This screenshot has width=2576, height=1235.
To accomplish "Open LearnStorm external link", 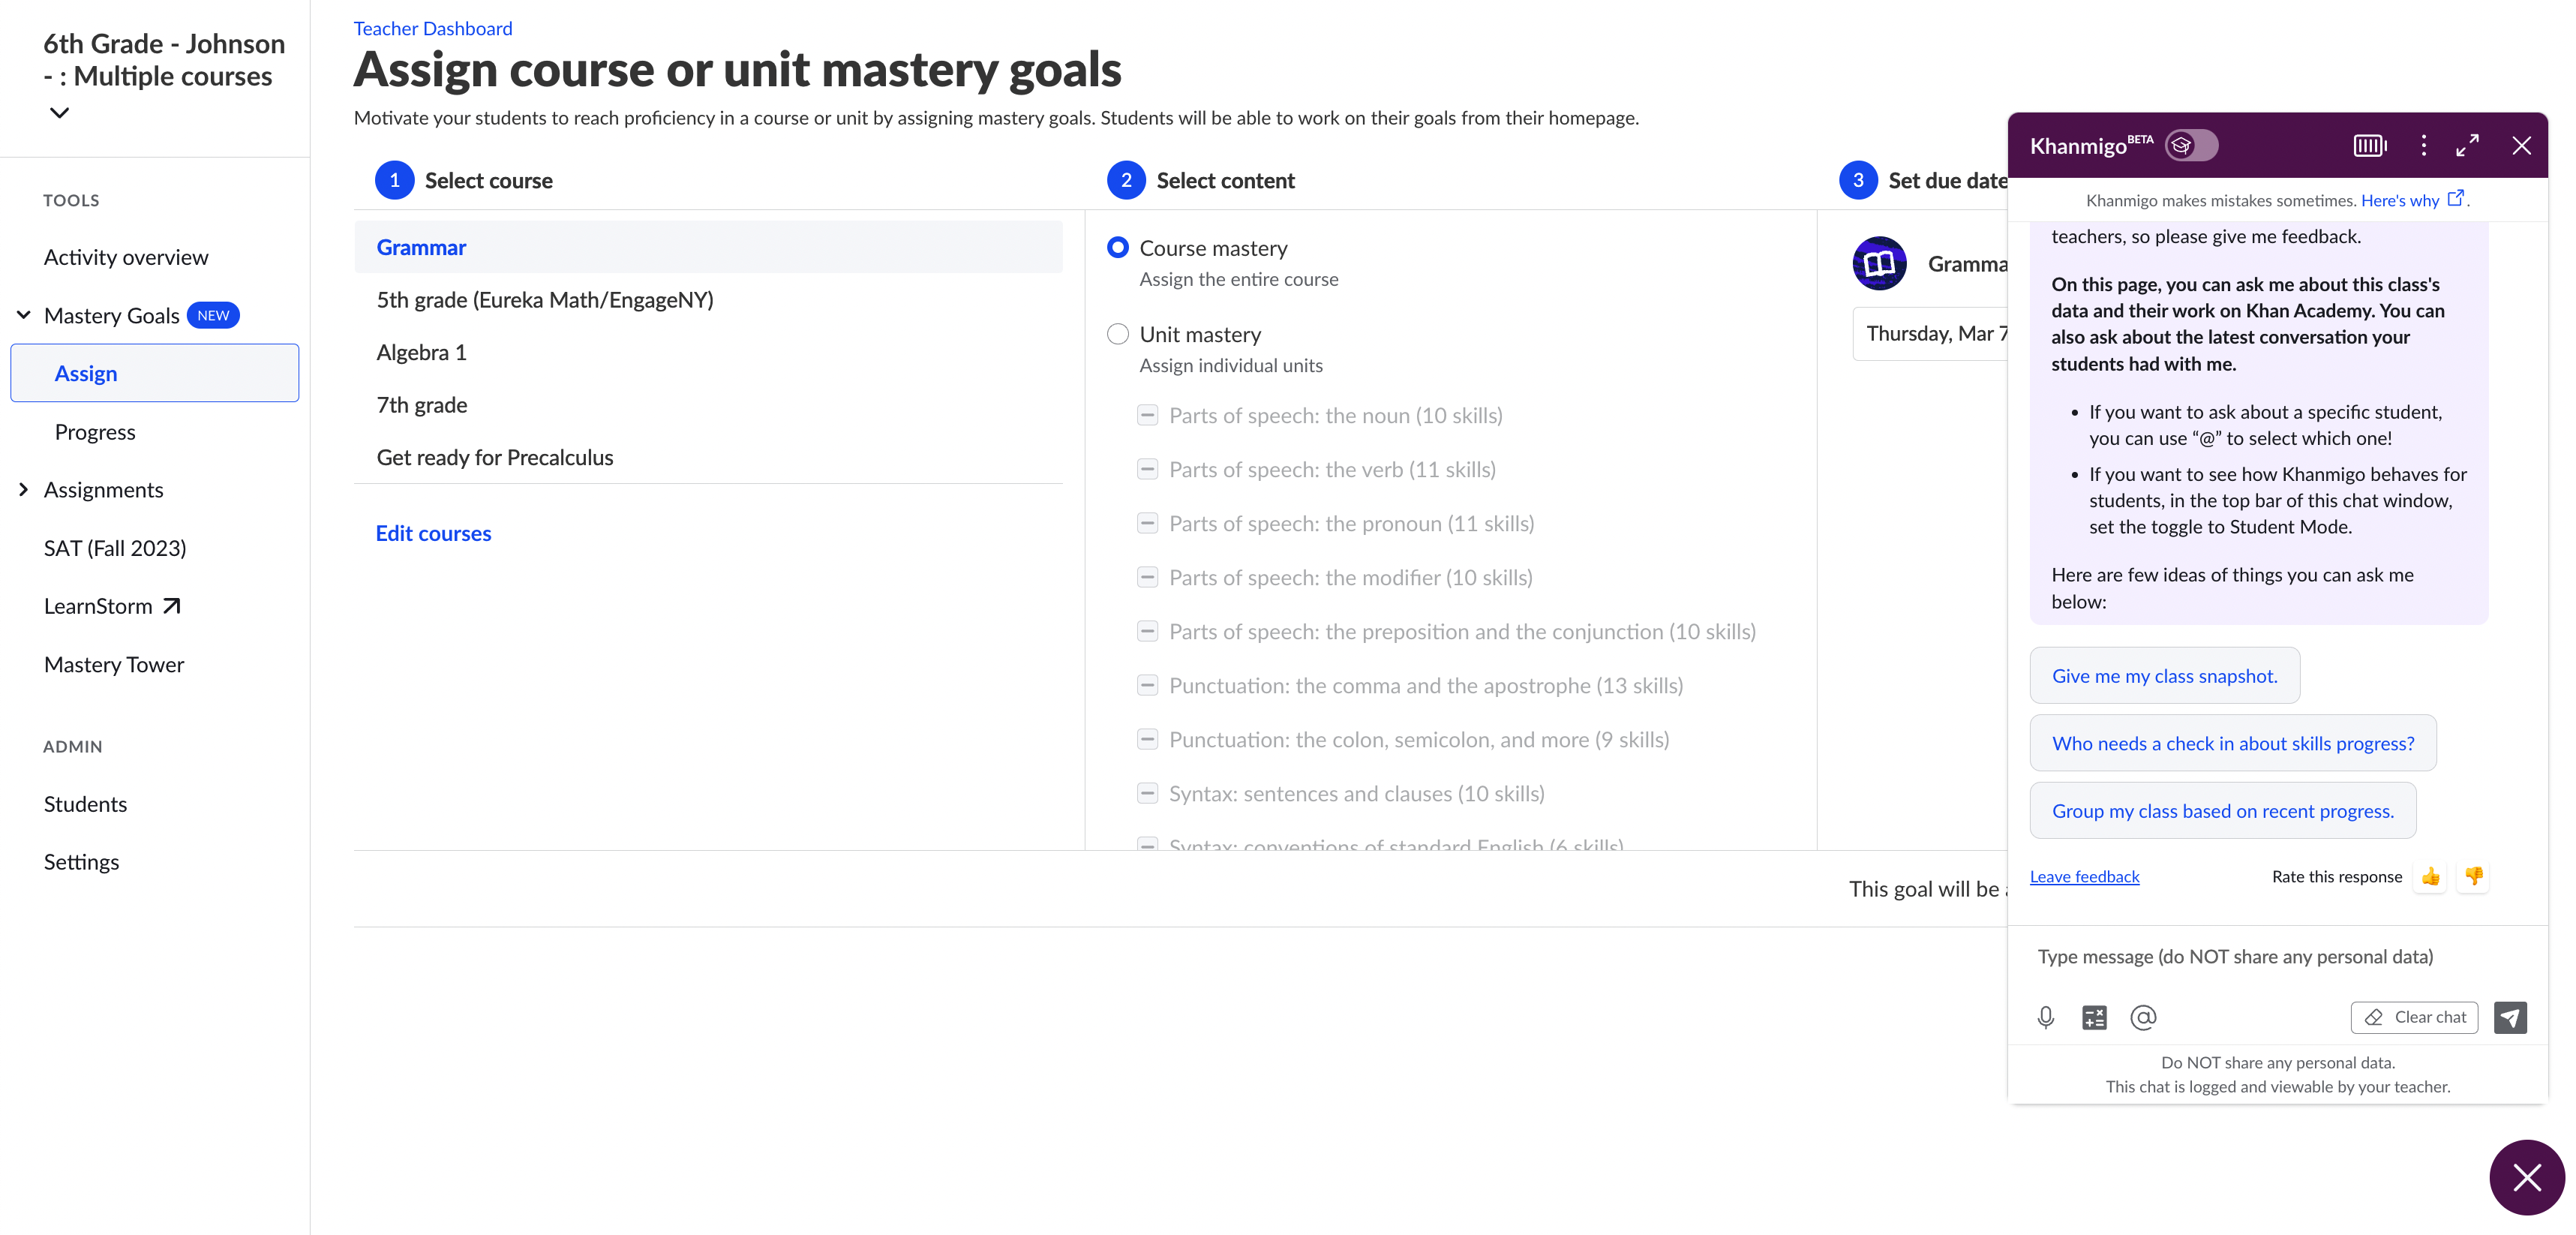I will (112, 606).
